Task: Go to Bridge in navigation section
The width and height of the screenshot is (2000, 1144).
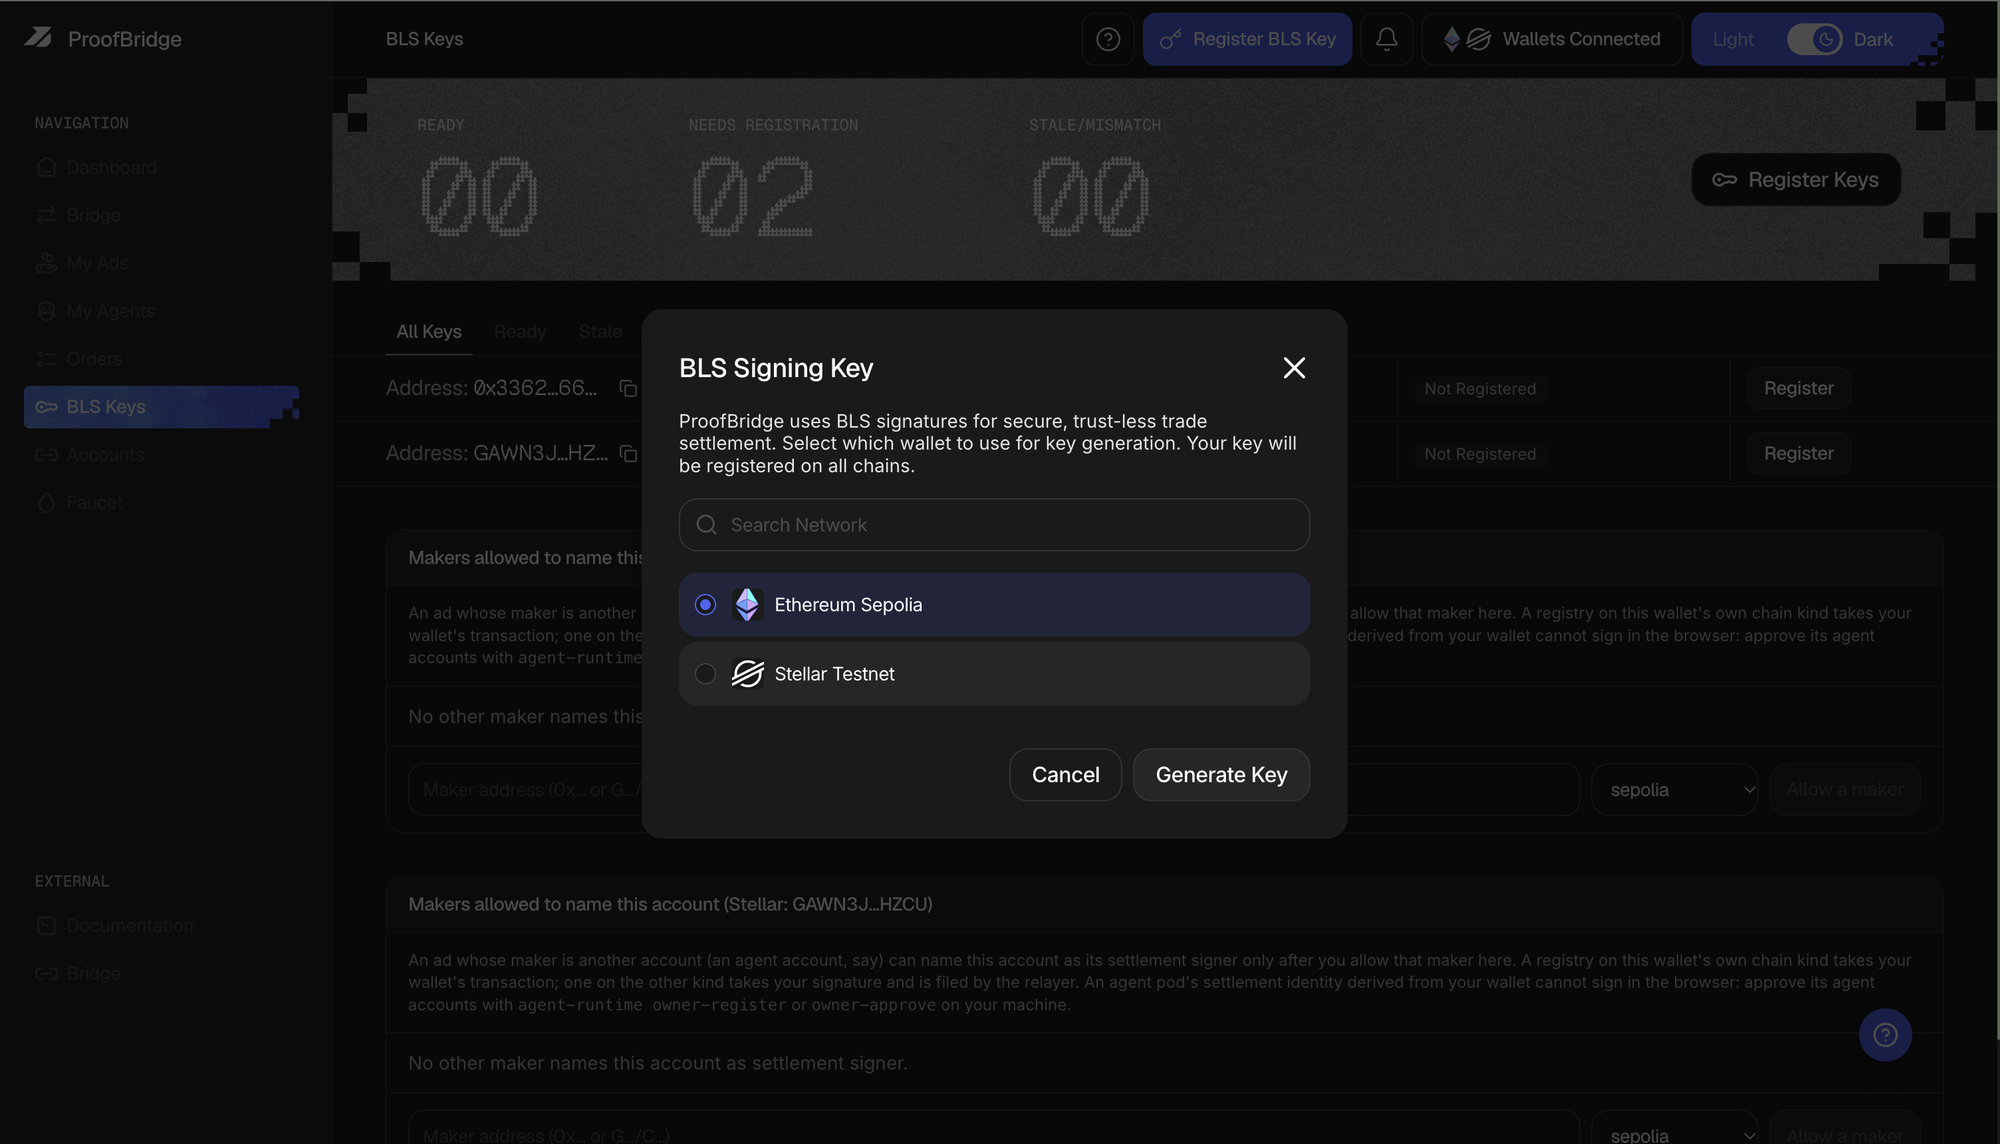Action: (x=93, y=215)
